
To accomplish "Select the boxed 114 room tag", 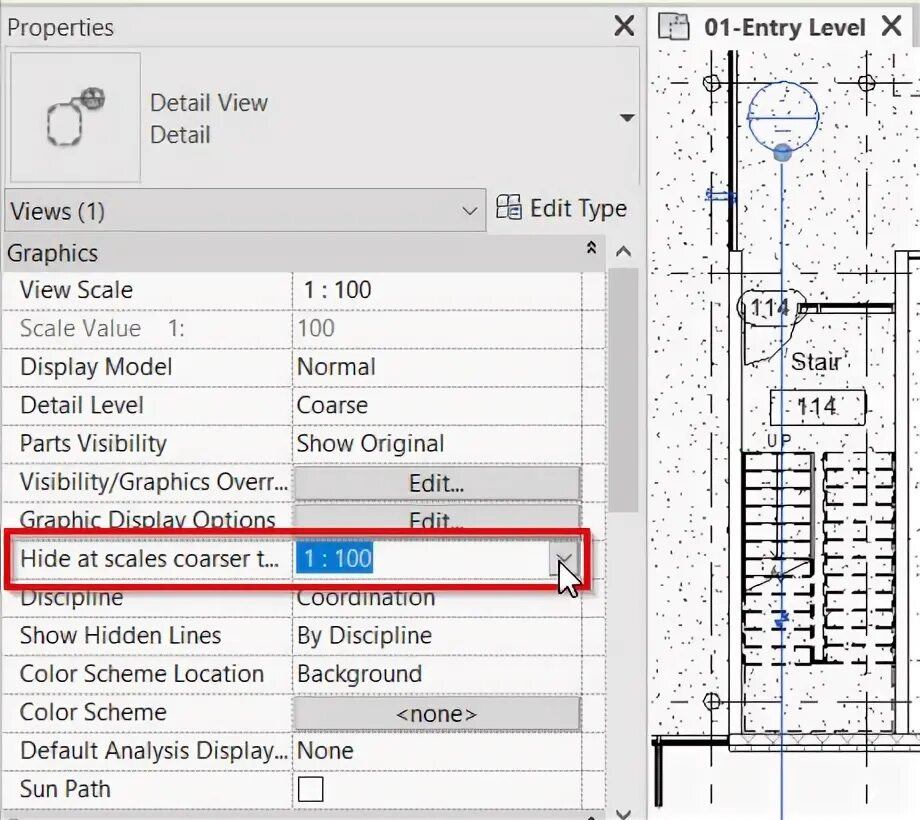I will pos(818,407).
